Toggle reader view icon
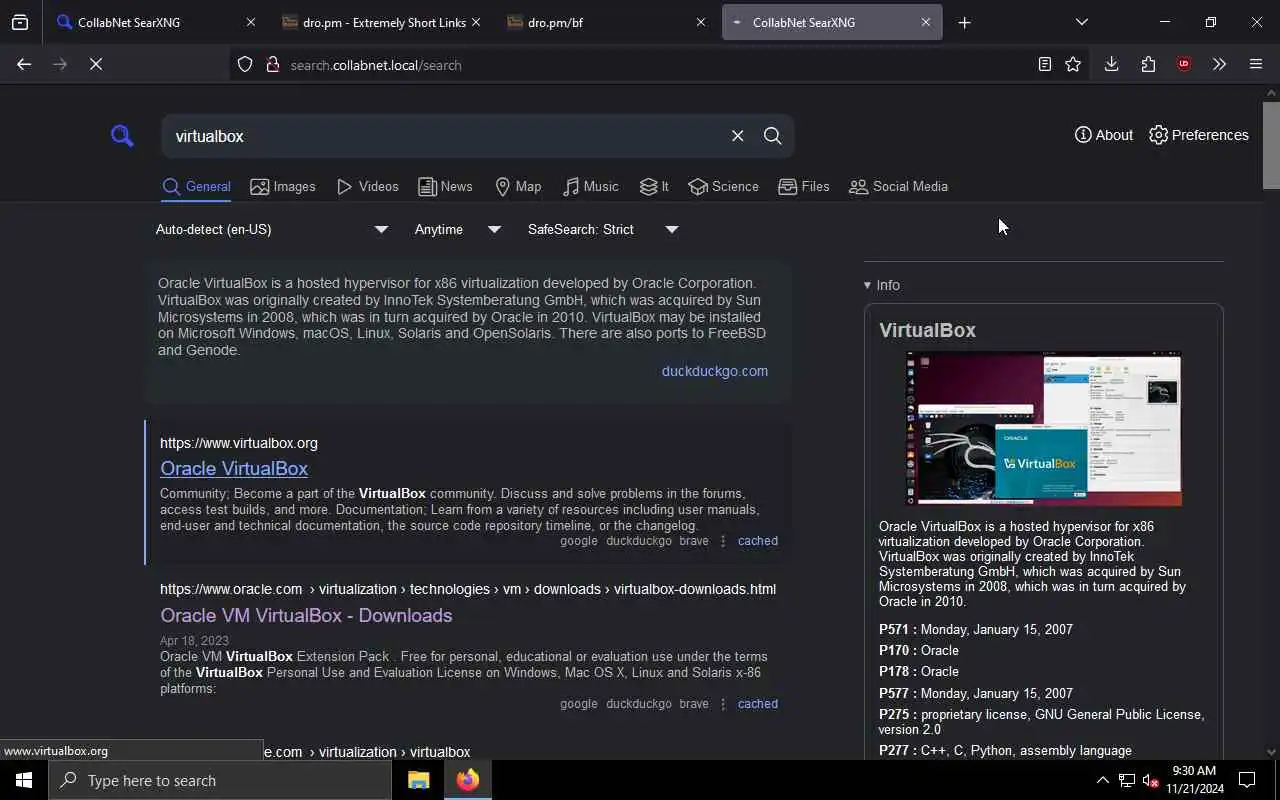The height and width of the screenshot is (800, 1280). 1044,64
